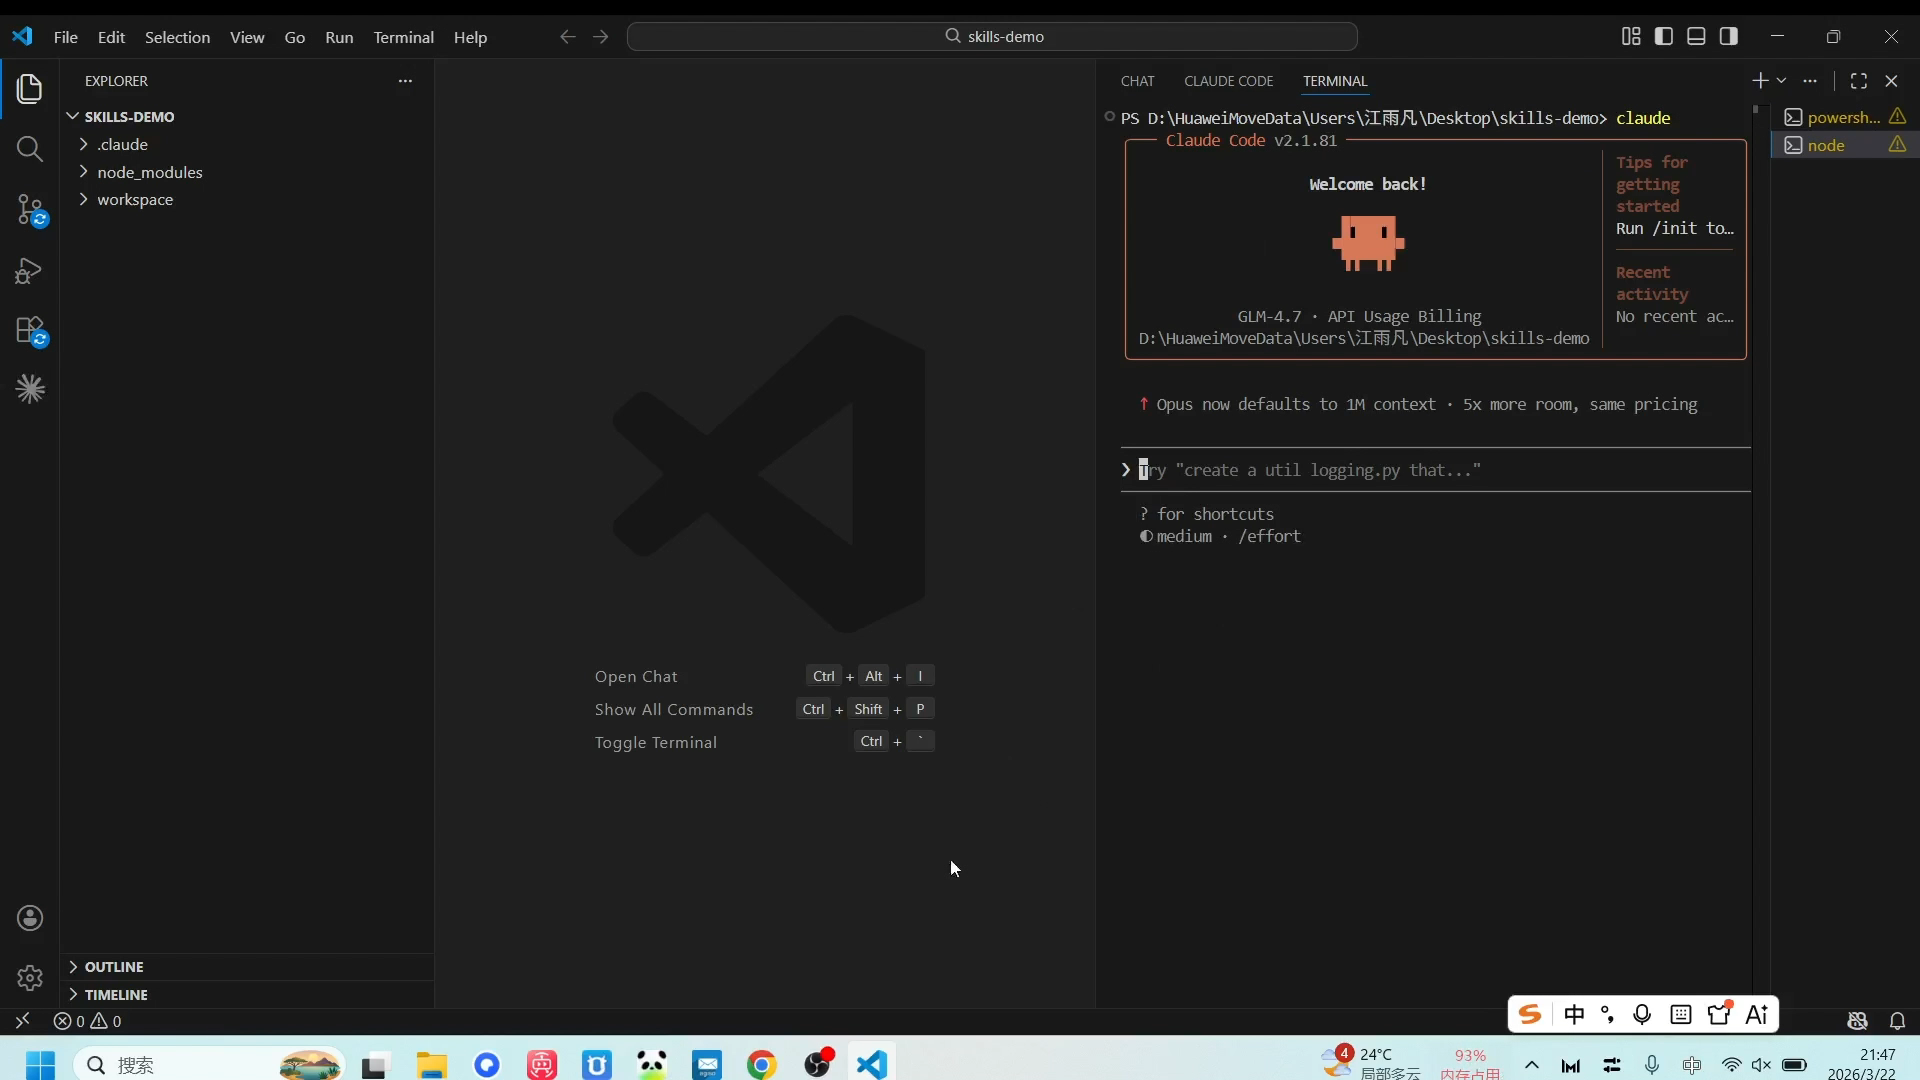Image resolution: width=1920 pixels, height=1080 pixels.
Task: Select the powershell terminal instance
Action: click(1842, 117)
